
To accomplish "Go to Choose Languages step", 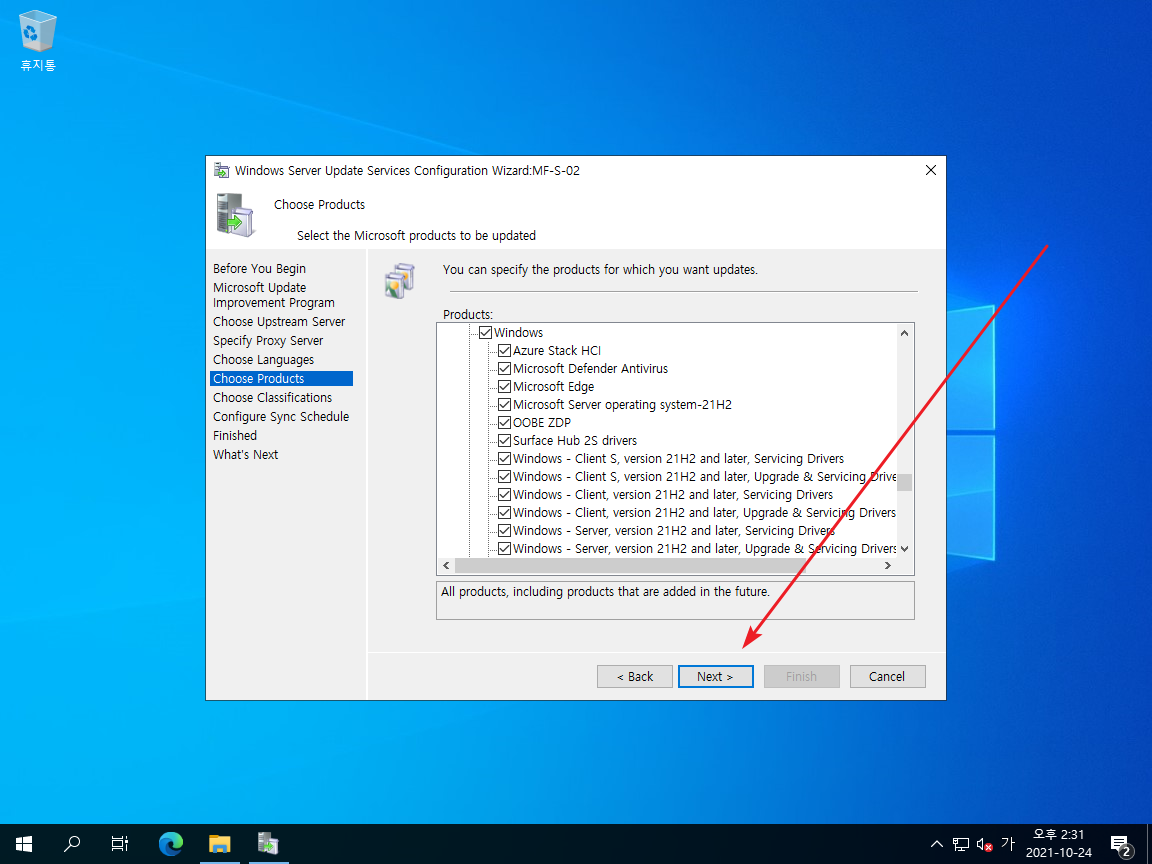I will point(263,360).
